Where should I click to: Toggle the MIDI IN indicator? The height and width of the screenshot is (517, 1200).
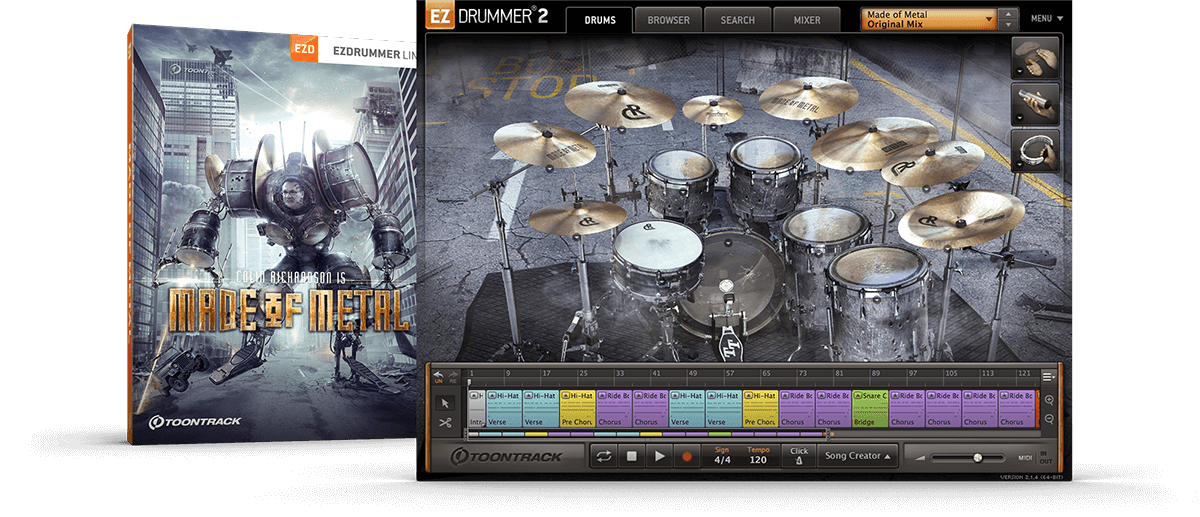pyautogui.click(x=1045, y=452)
